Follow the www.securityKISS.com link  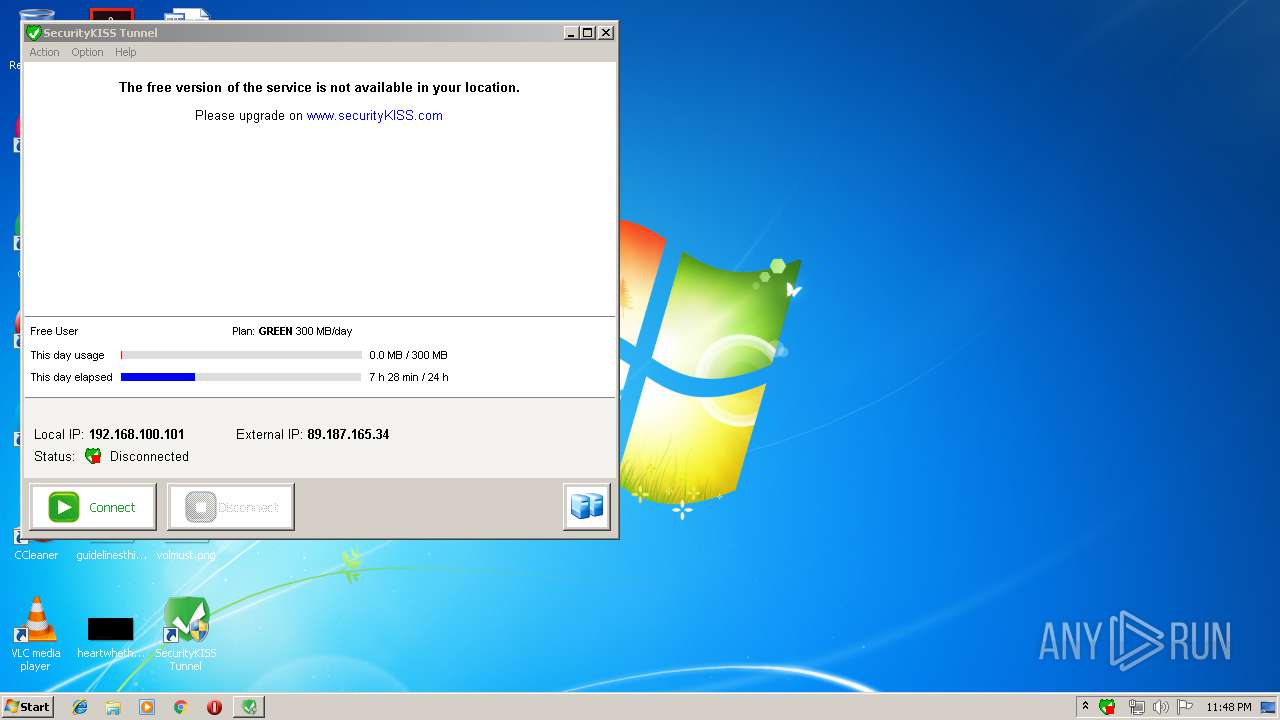(x=374, y=115)
